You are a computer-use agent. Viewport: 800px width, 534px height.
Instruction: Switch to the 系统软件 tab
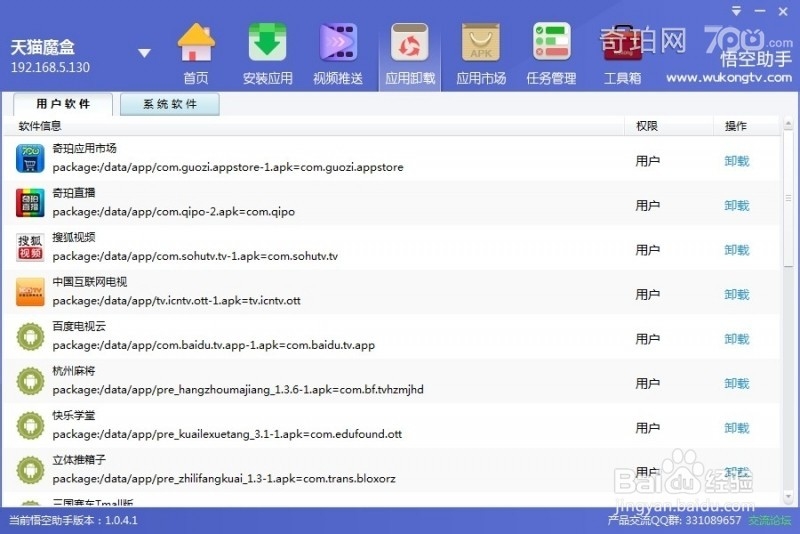[170, 104]
